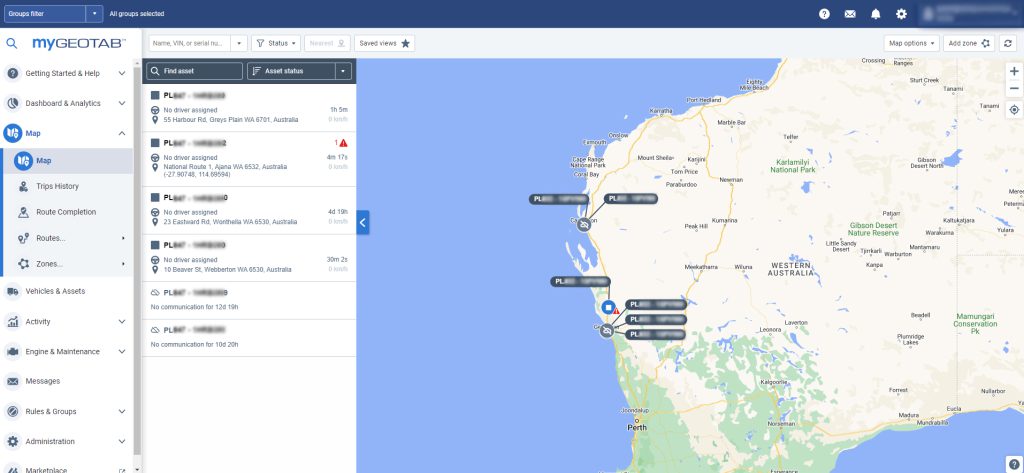Screen dimensions: 1024x473
Task: Click the stopped vehicle marker with red warning on the map
Action: click(609, 307)
